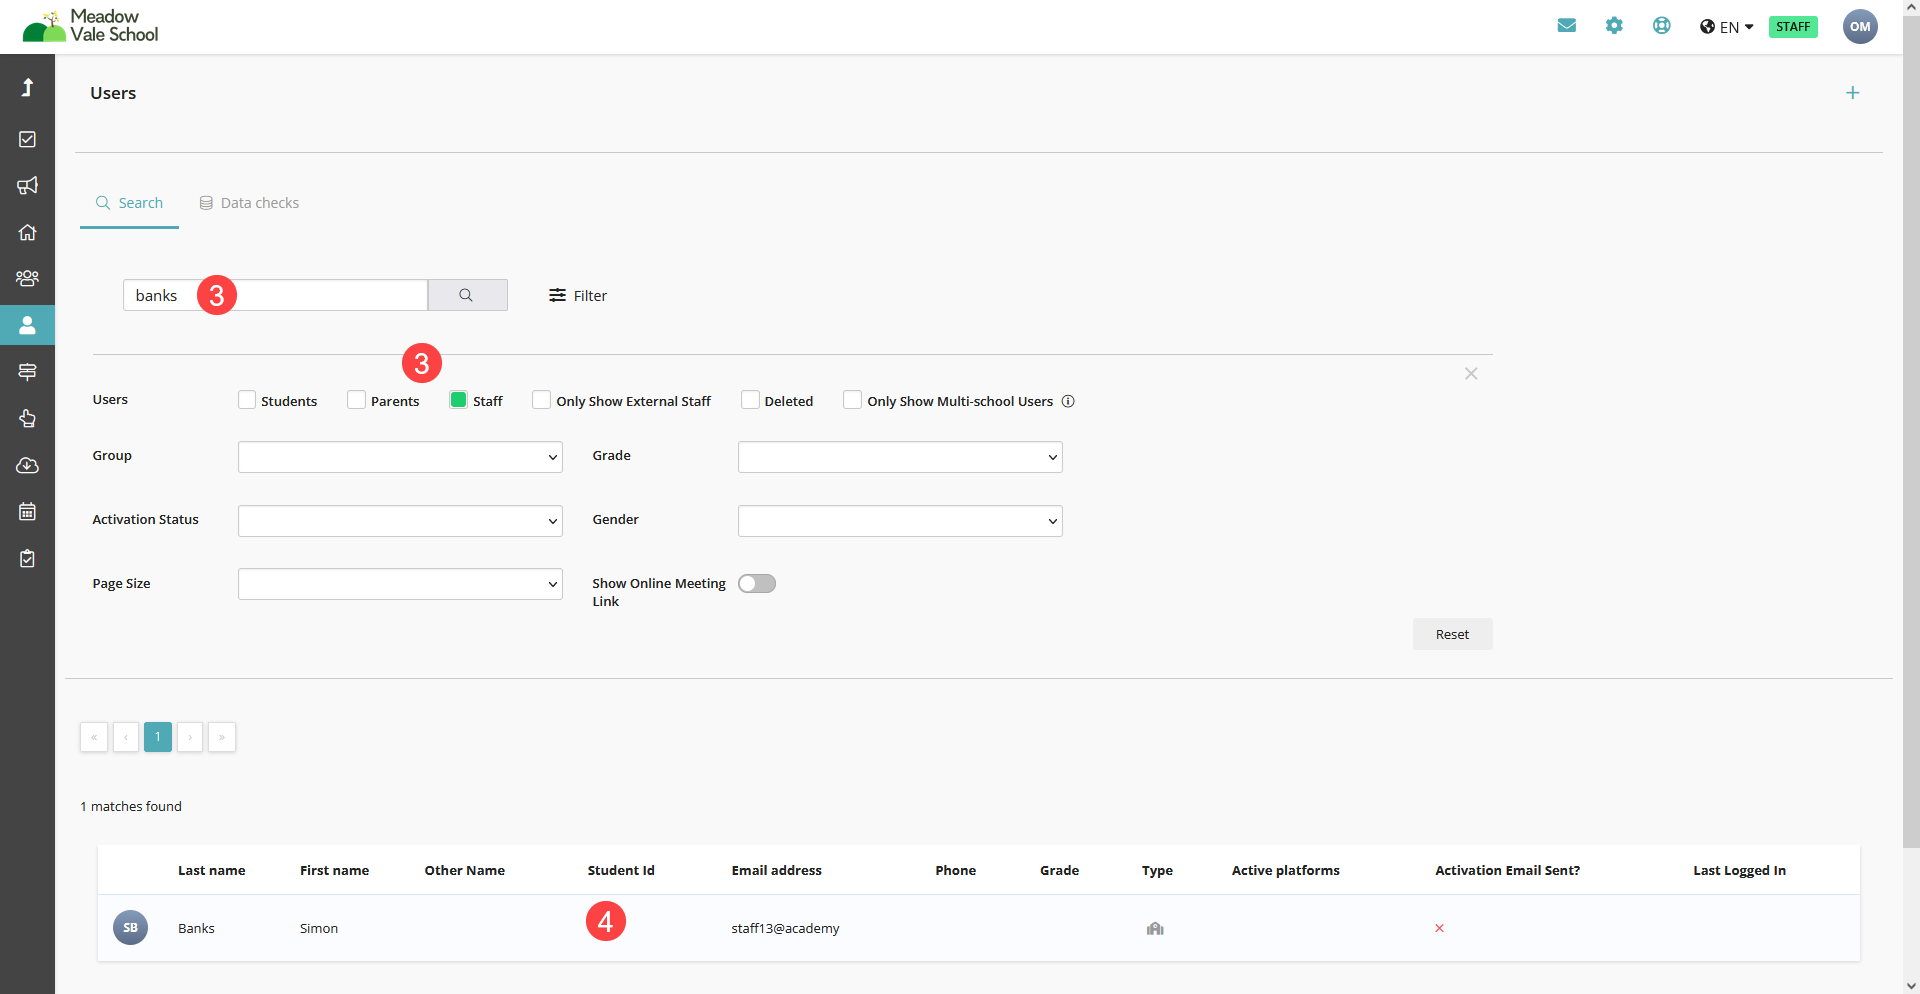Toggle the Filter panel button

[578, 296]
